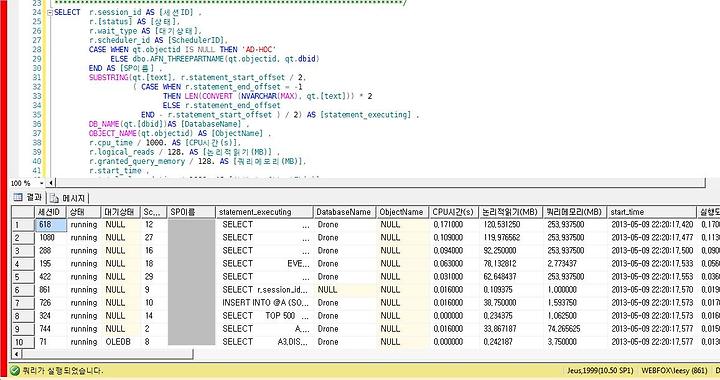
Task: Select row 5 by its row header
Action: 23,277
